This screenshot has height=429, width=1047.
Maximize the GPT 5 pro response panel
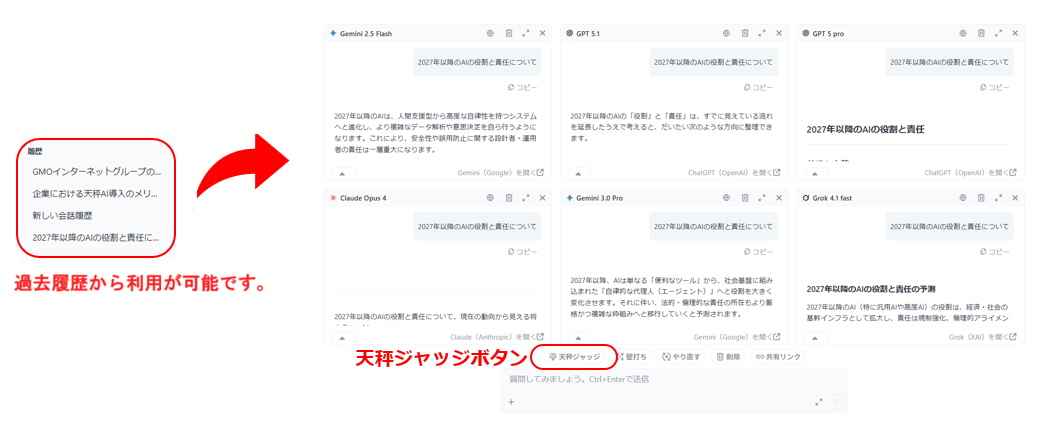pos(998,33)
